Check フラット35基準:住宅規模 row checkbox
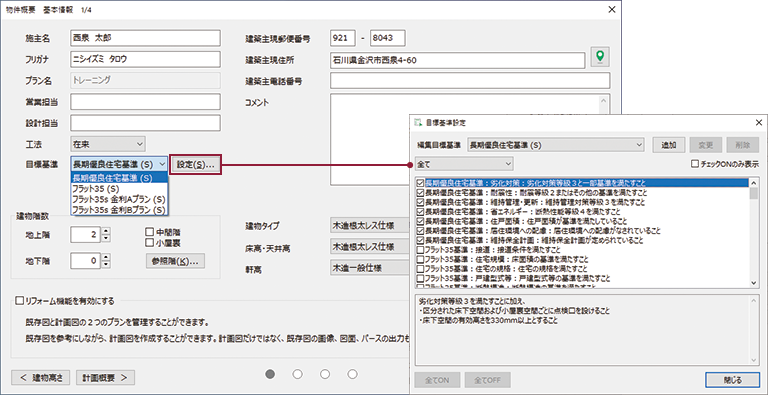768x395 pixels. coord(420,259)
